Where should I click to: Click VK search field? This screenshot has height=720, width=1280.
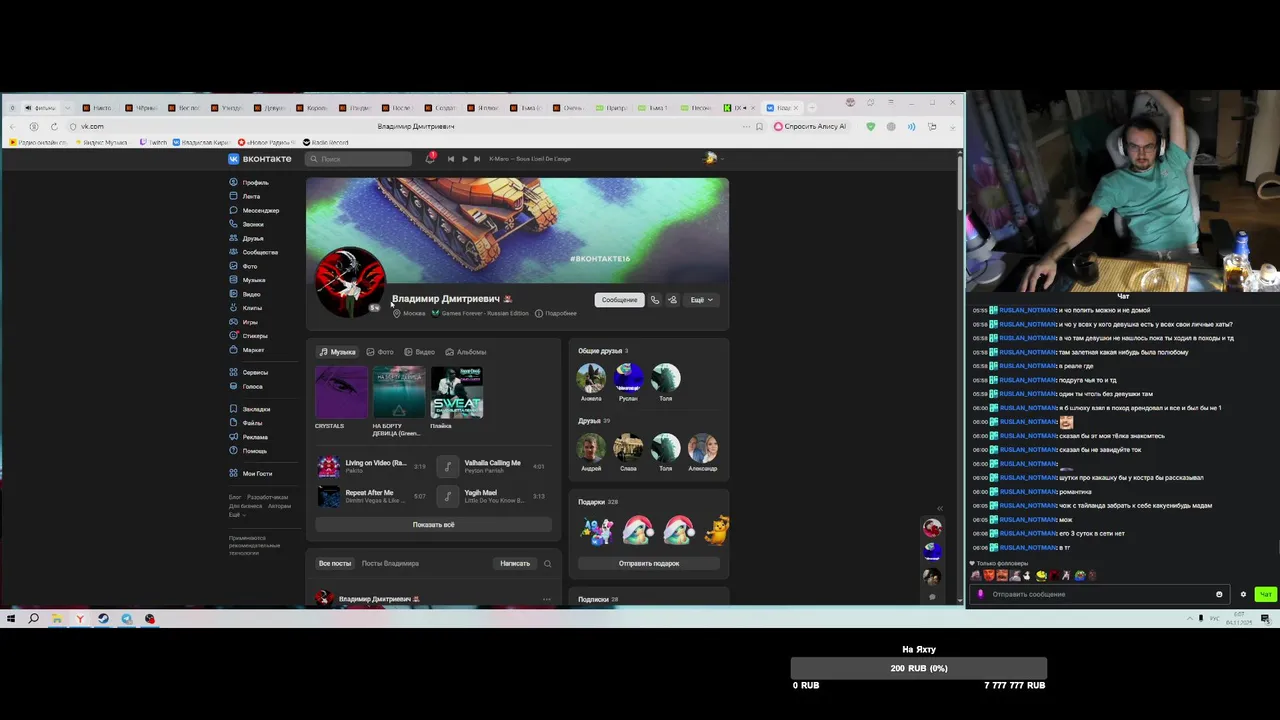pos(359,158)
